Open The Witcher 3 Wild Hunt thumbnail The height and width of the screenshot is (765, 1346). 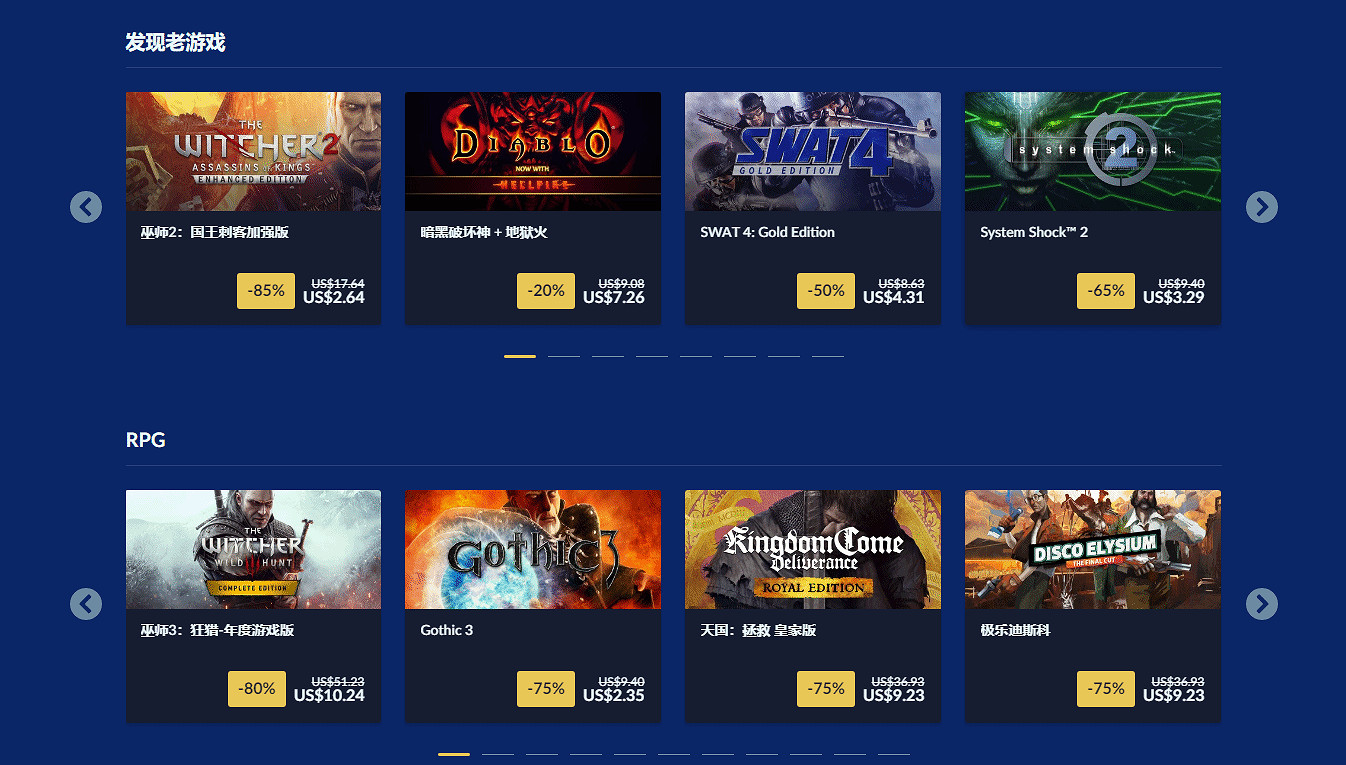click(x=253, y=549)
